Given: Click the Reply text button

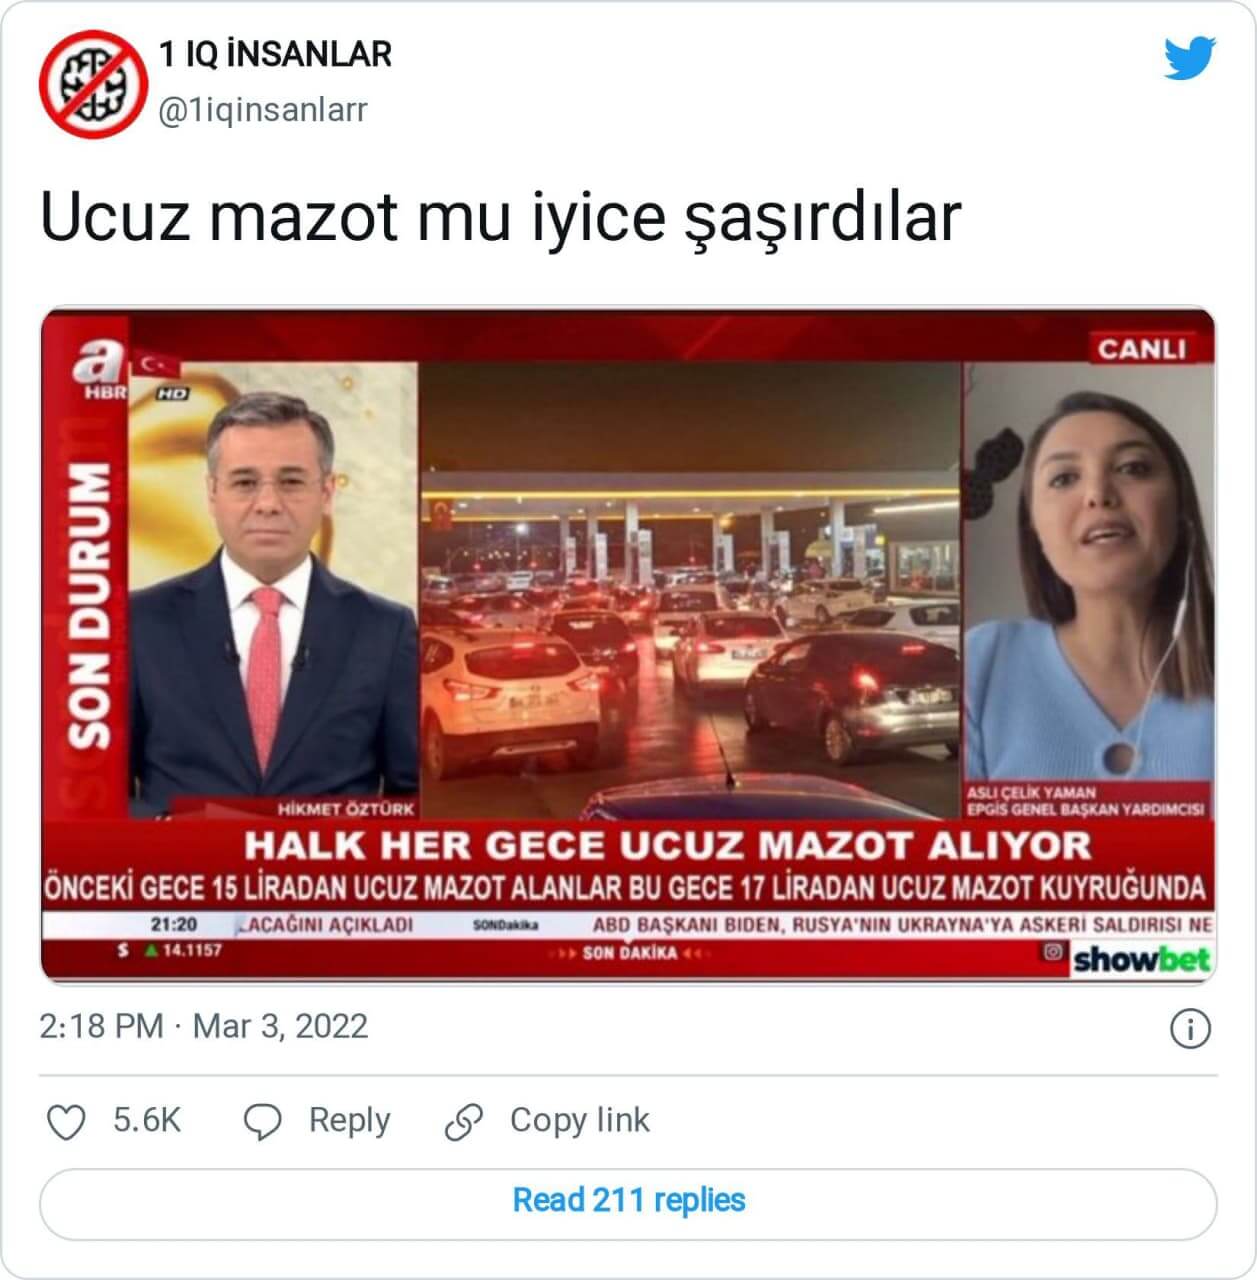Looking at the screenshot, I should (x=349, y=1120).
